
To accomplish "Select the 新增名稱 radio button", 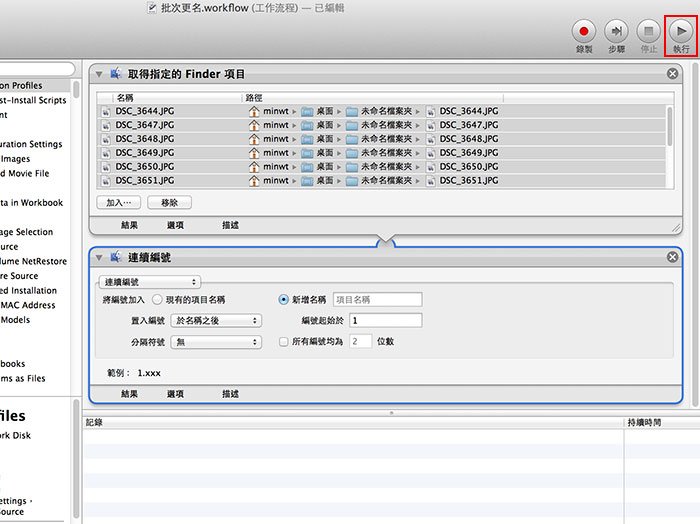I will point(283,299).
